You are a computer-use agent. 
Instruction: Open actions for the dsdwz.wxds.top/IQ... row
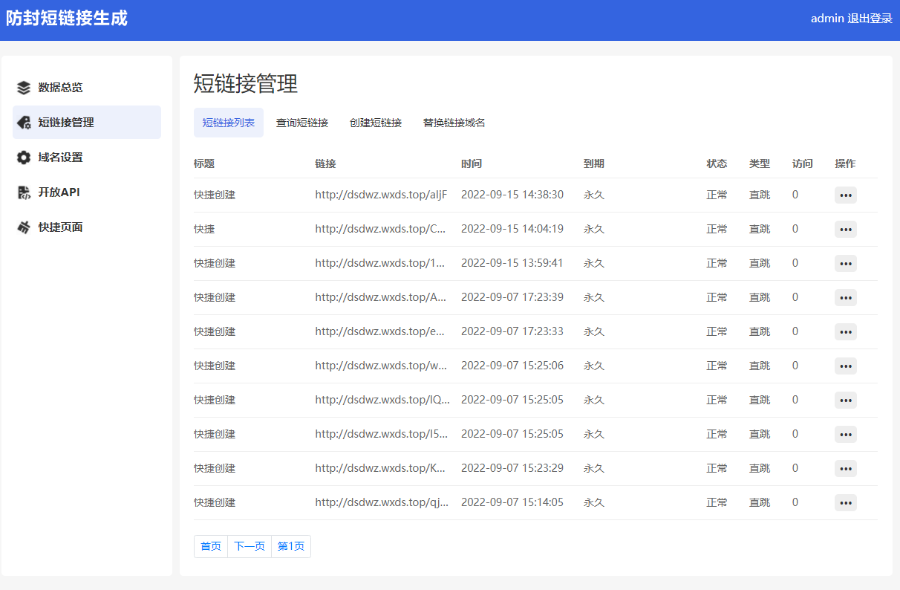(x=845, y=400)
